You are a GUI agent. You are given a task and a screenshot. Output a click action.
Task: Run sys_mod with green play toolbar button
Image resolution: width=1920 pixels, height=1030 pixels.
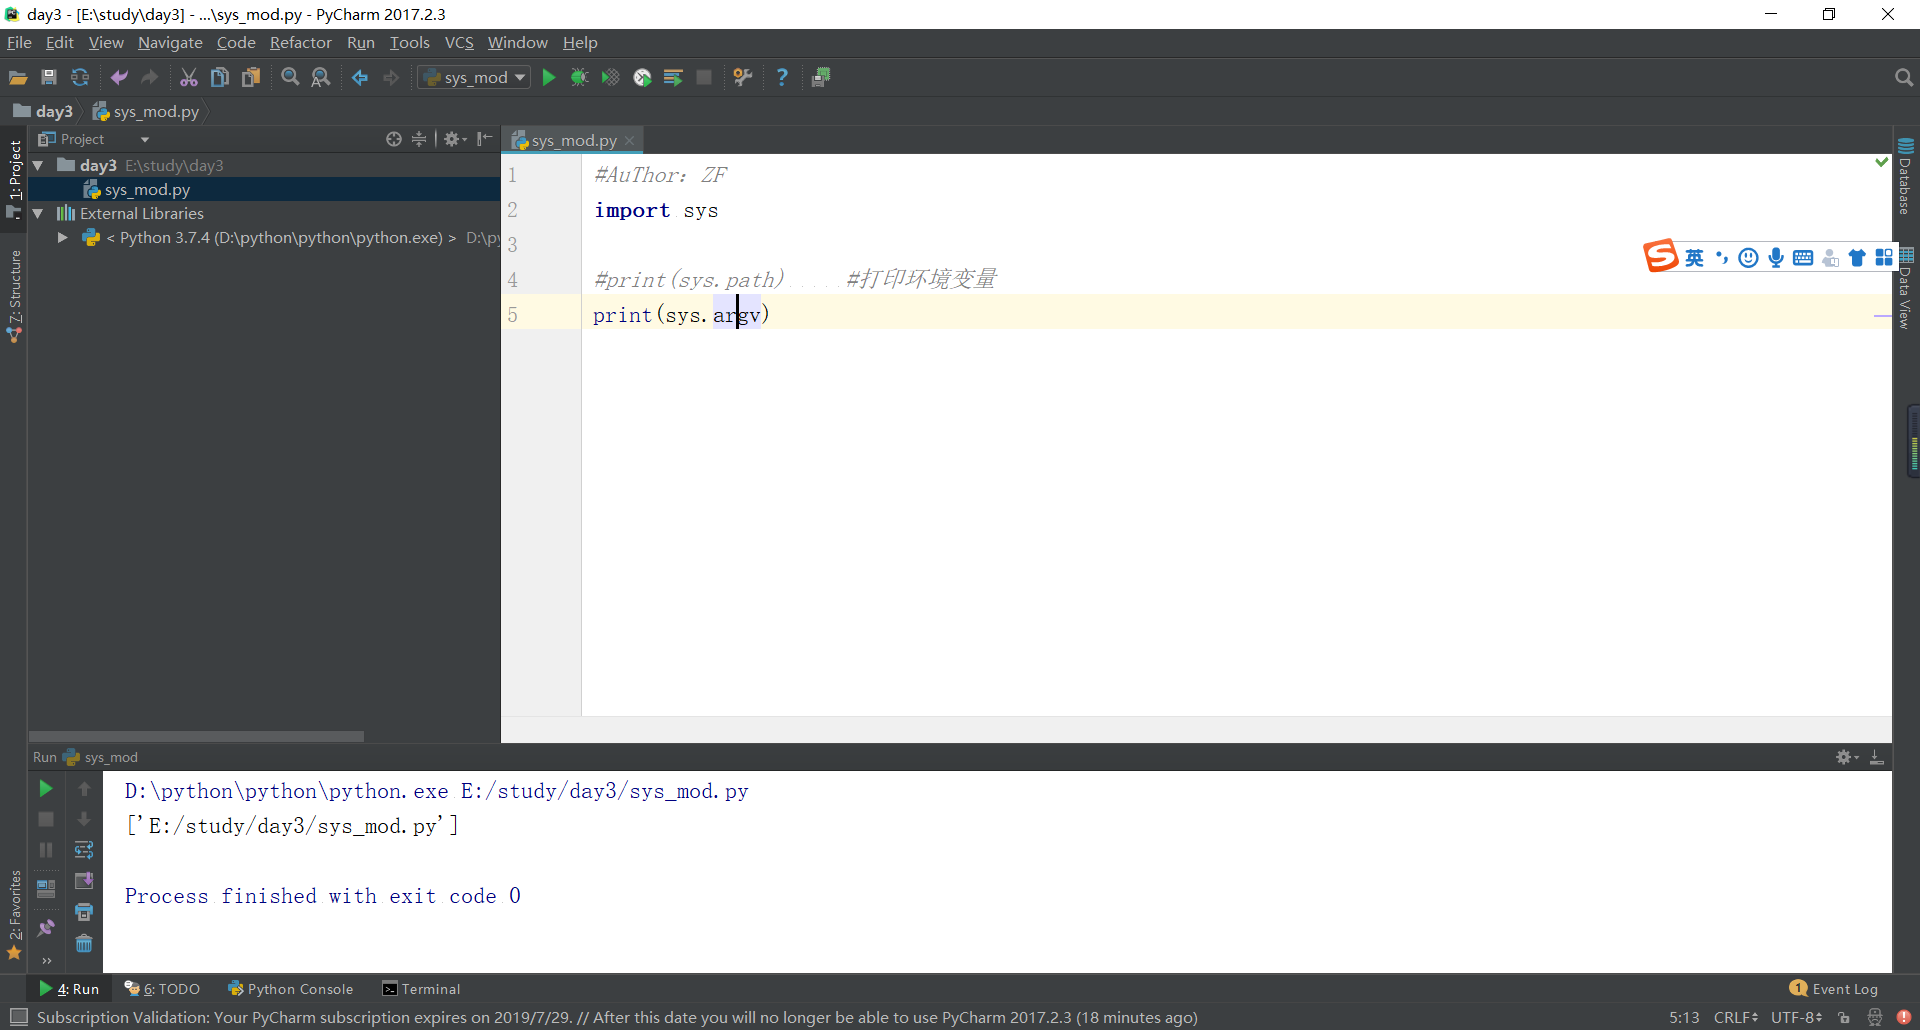coord(549,77)
